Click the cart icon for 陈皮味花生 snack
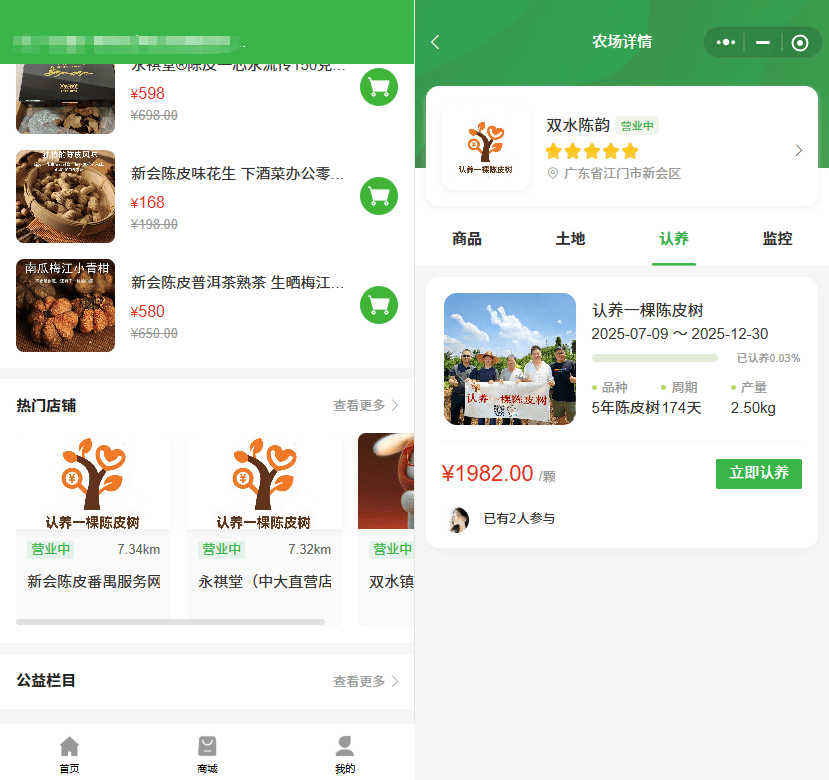Viewport: 829px width, 780px height. point(379,196)
